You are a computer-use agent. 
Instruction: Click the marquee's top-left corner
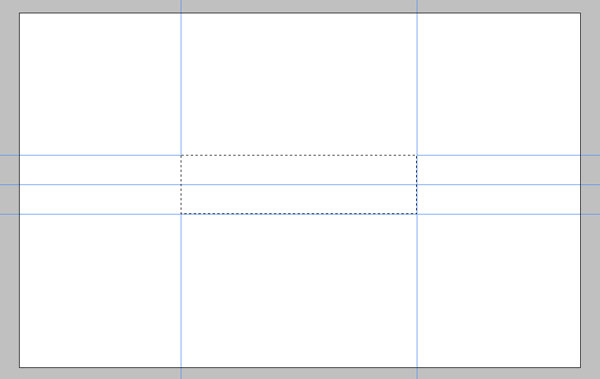[181, 155]
